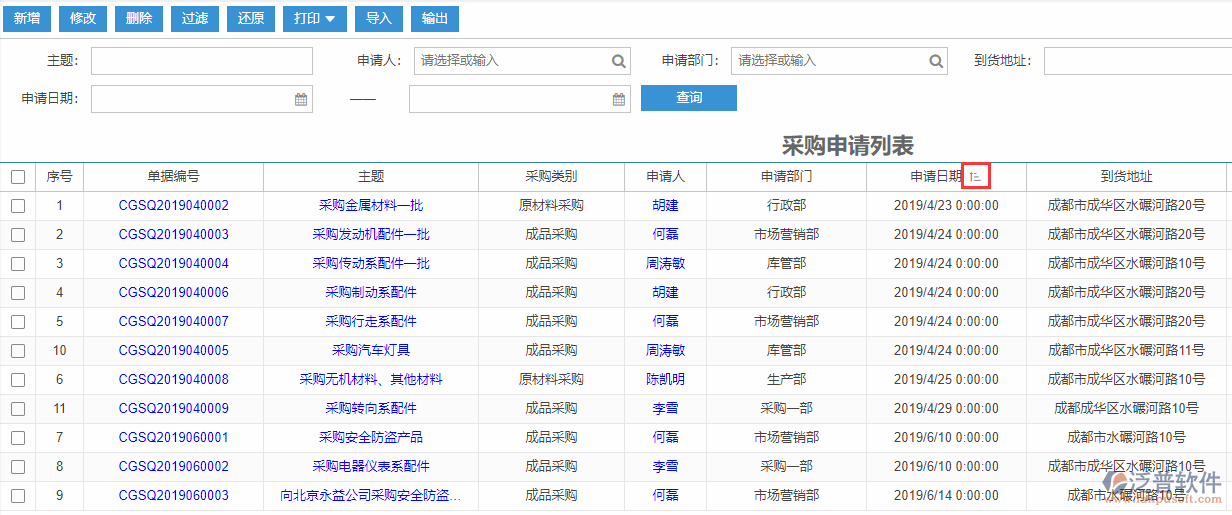Open document link CGSQ2019040003
This screenshot has height=515, width=1232.
coord(174,235)
